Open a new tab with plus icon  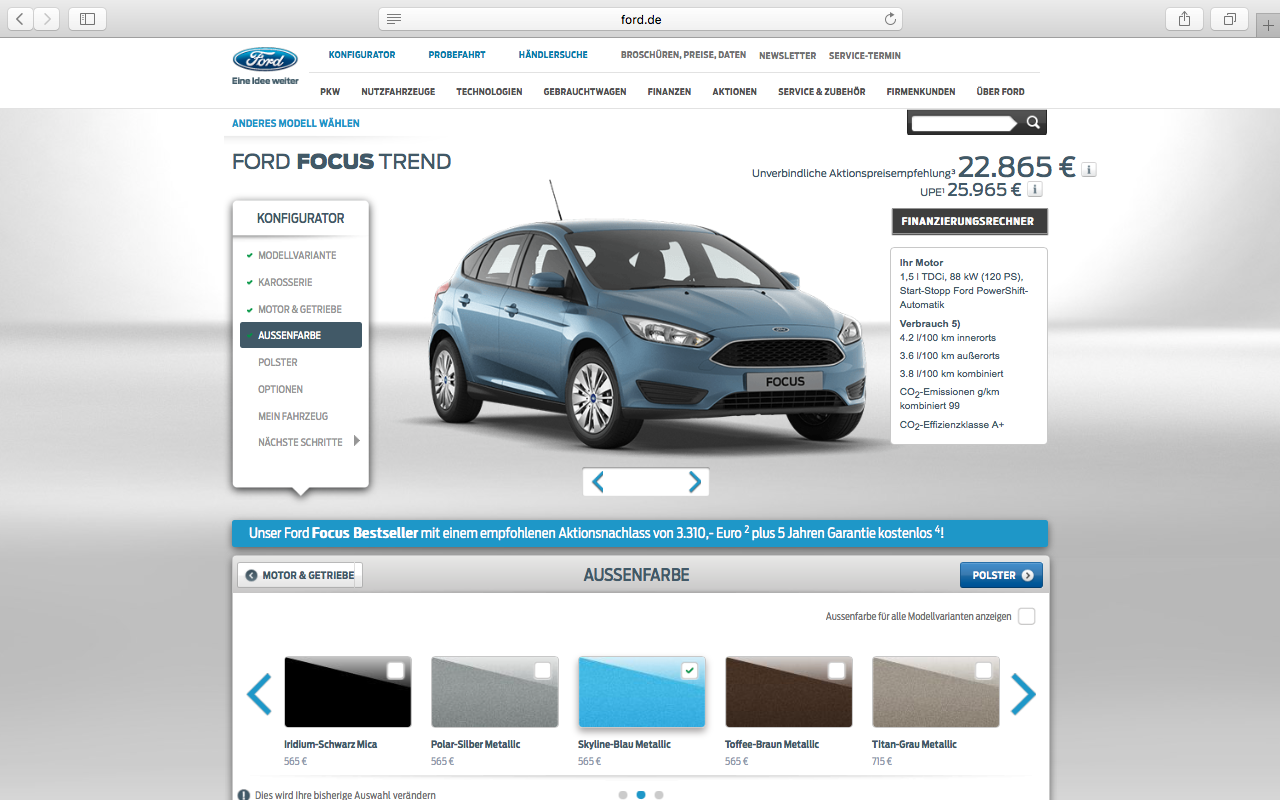pyautogui.click(x=1267, y=26)
